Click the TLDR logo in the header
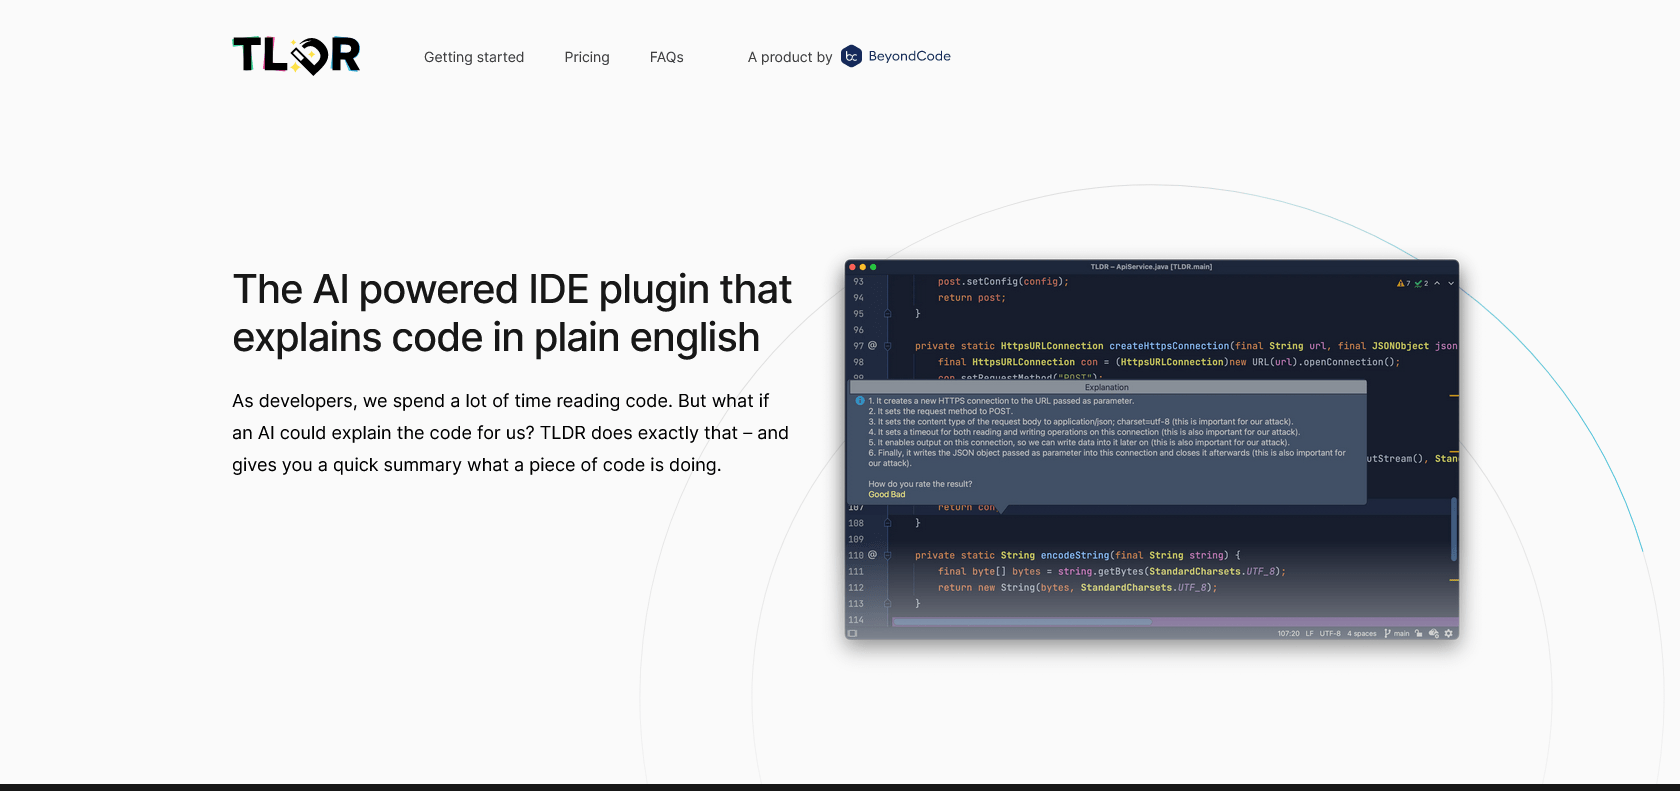 [x=296, y=56]
